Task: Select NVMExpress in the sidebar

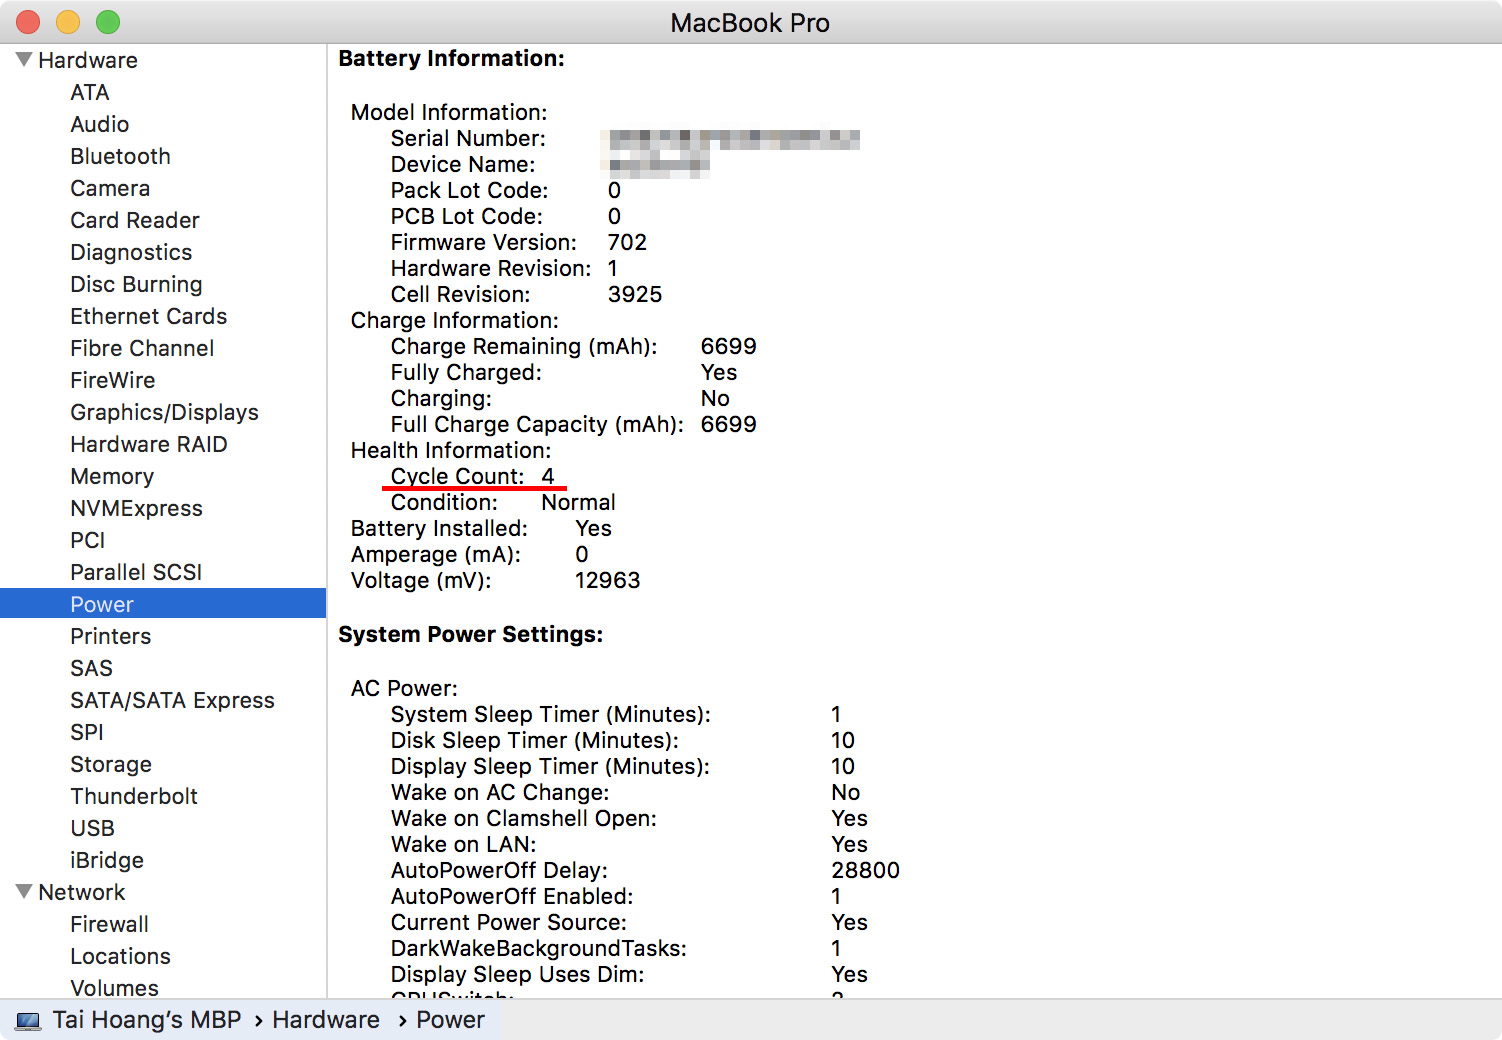Action: [136, 508]
